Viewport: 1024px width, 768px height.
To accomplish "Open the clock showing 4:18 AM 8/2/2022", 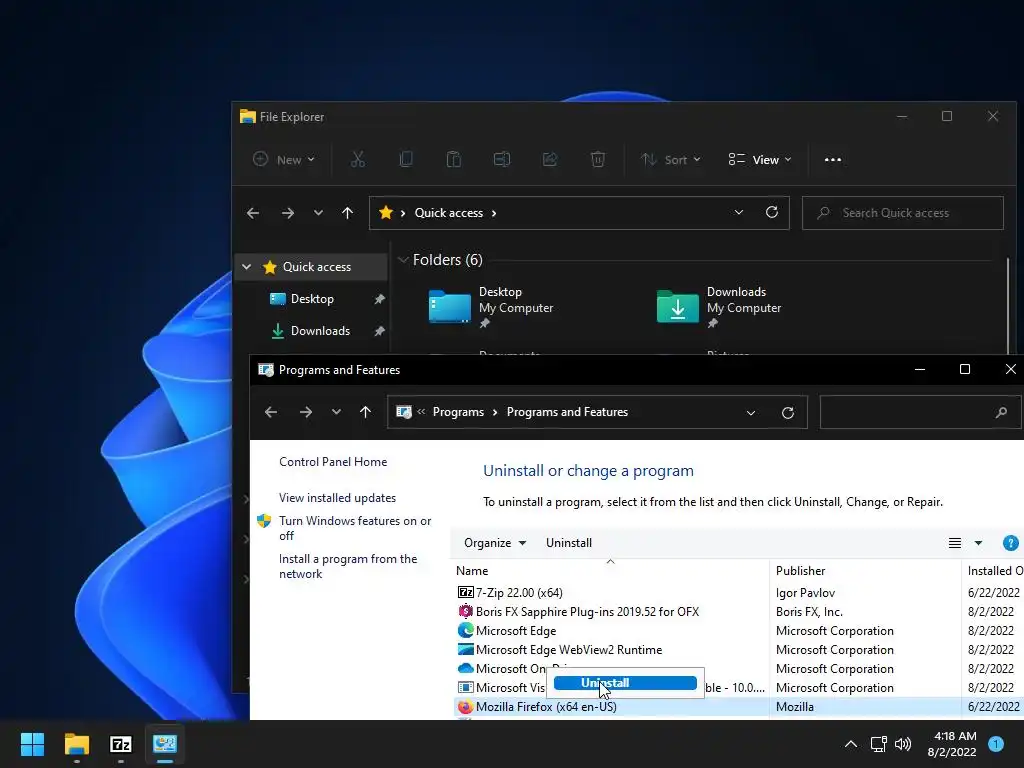I will (x=952, y=744).
